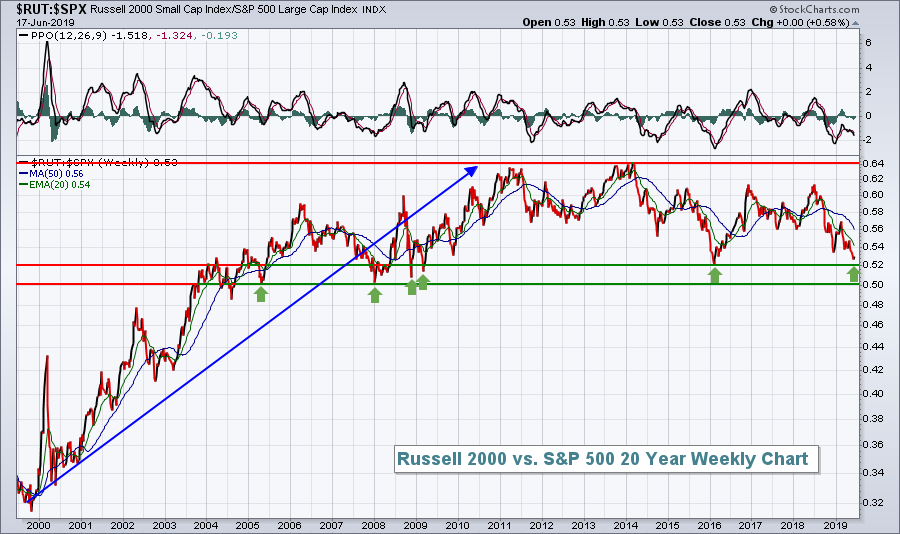Click the 2009 year label on the time axis
Screen dimensions: 900x534
tap(416, 525)
